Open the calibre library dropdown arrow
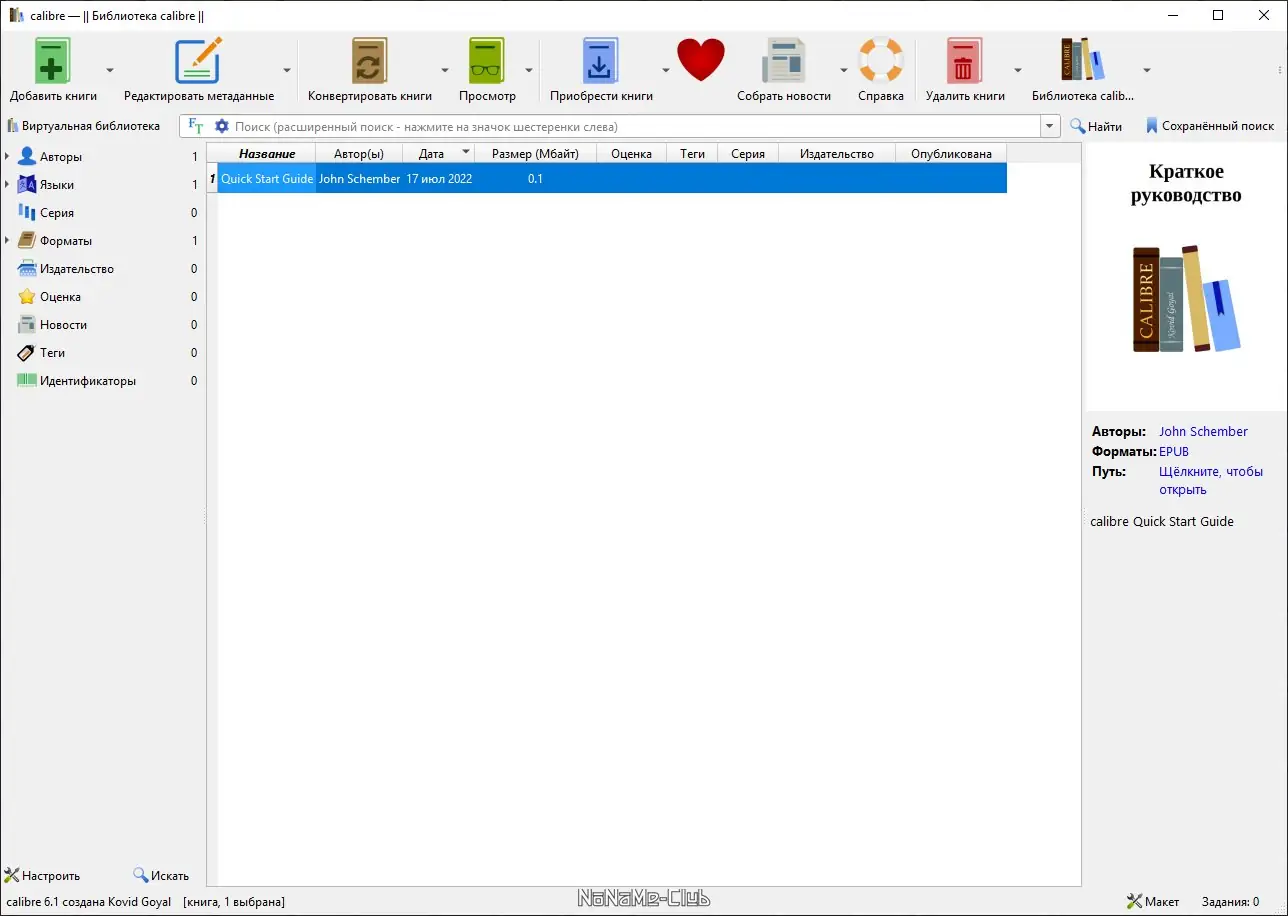Viewport: 1288px width, 916px height. click(1147, 70)
